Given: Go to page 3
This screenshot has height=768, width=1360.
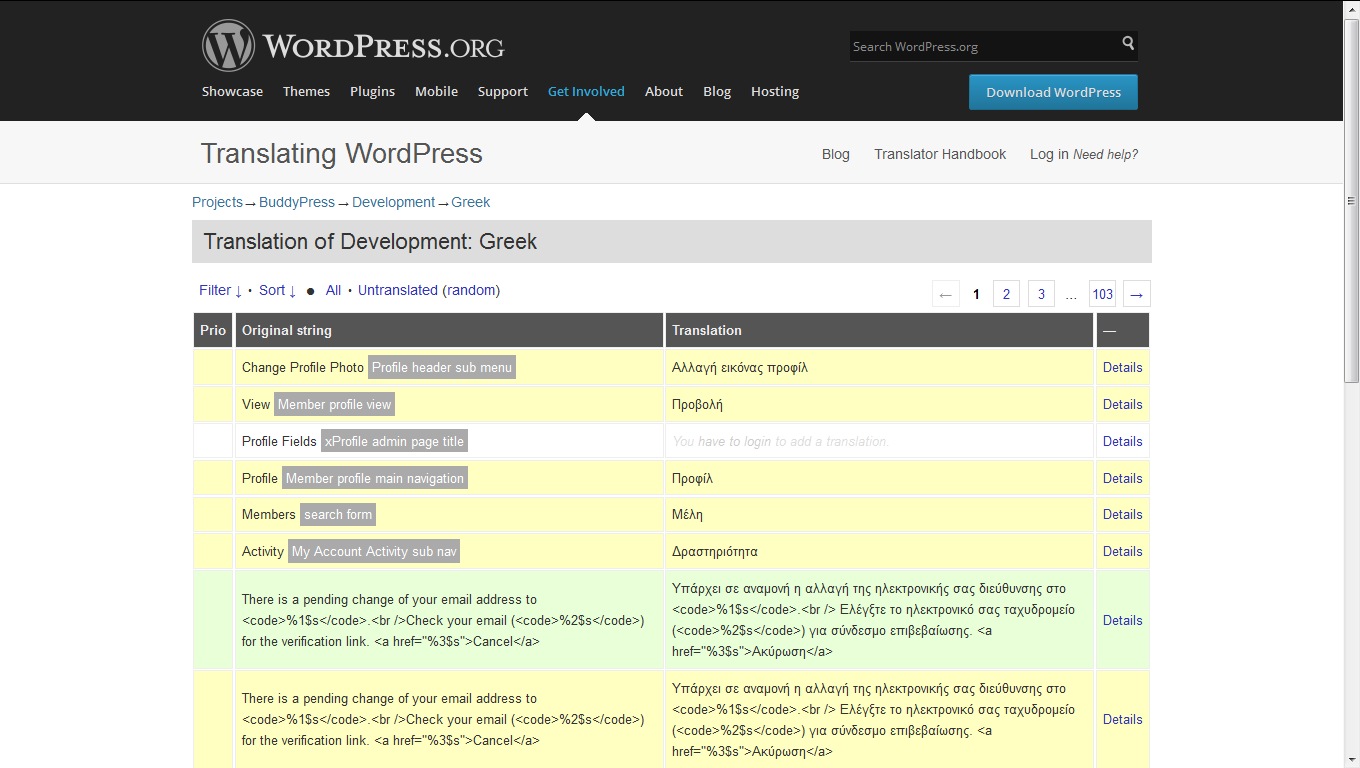Looking at the screenshot, I should click(1041, 294).
